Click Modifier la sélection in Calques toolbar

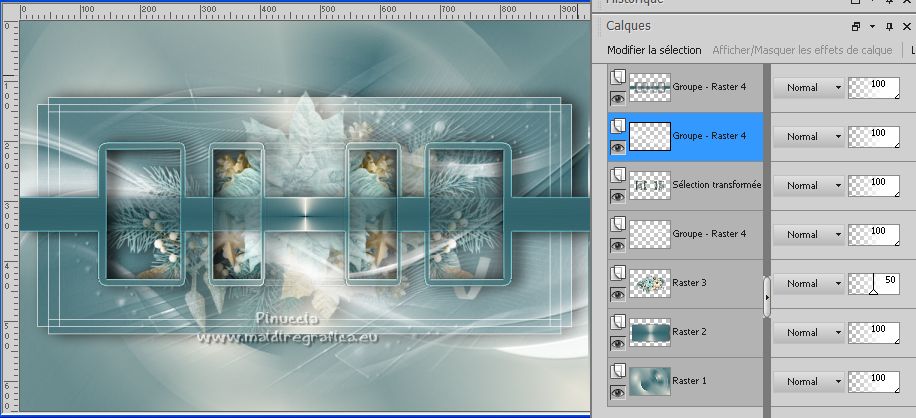coord(654,50)
